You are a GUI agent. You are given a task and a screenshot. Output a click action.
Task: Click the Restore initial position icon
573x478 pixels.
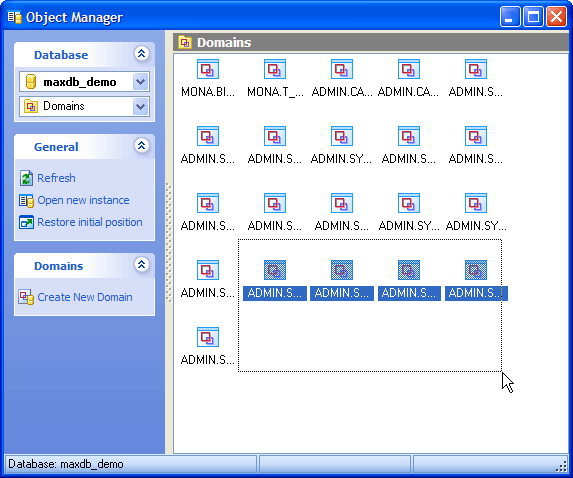click(x=26, y=223)
